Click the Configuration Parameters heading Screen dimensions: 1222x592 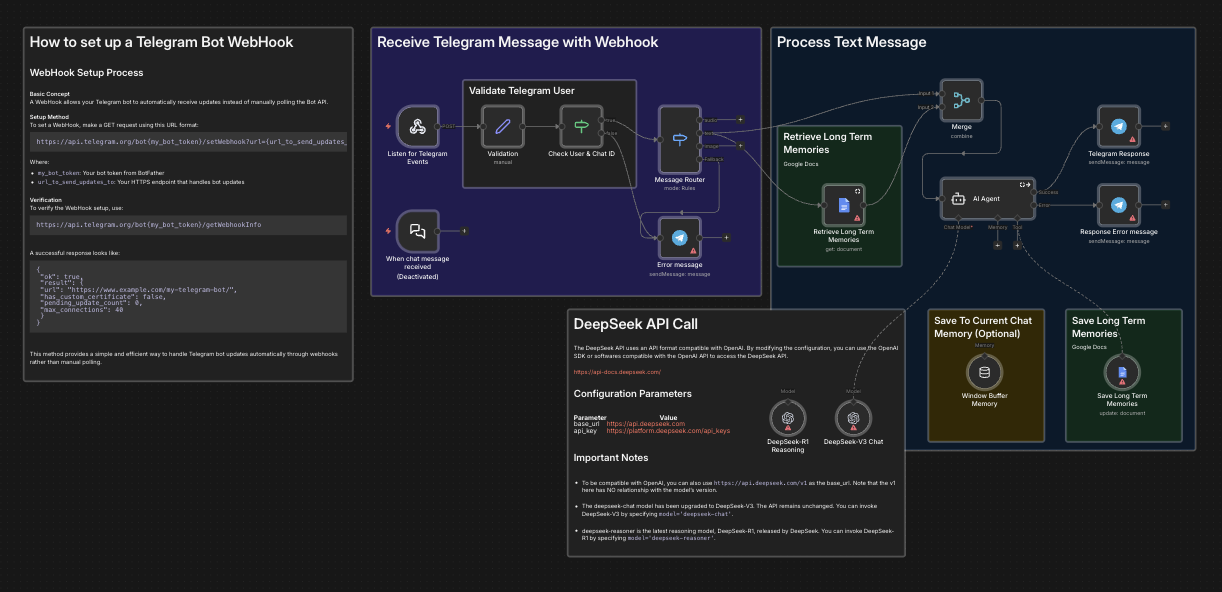(632, 394)
